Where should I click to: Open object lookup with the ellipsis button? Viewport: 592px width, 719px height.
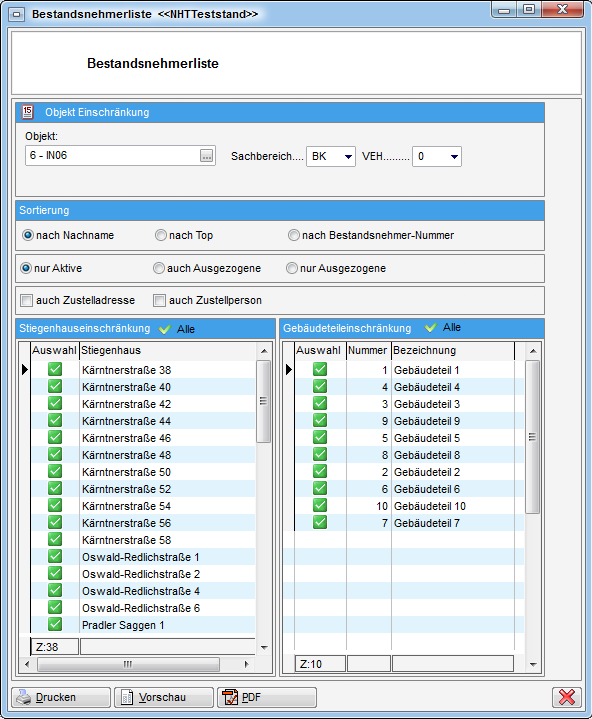pyautogui.click(x=207, y=156)
